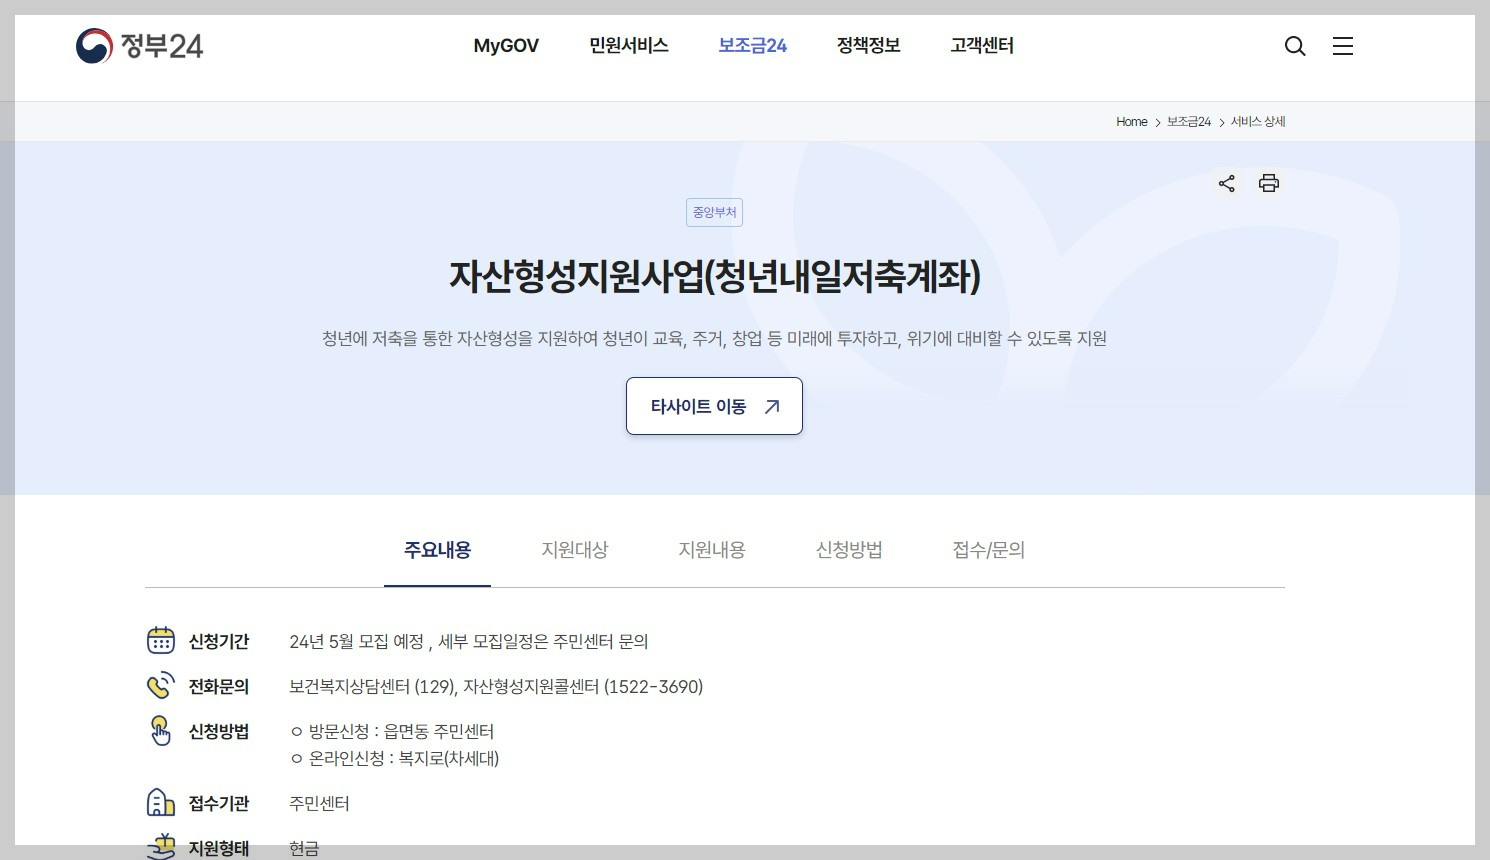Screen dimensions: 1490x860
Task: Click the 서비스 상세 breadcrumb
Action: click(x=1258, y=122)
